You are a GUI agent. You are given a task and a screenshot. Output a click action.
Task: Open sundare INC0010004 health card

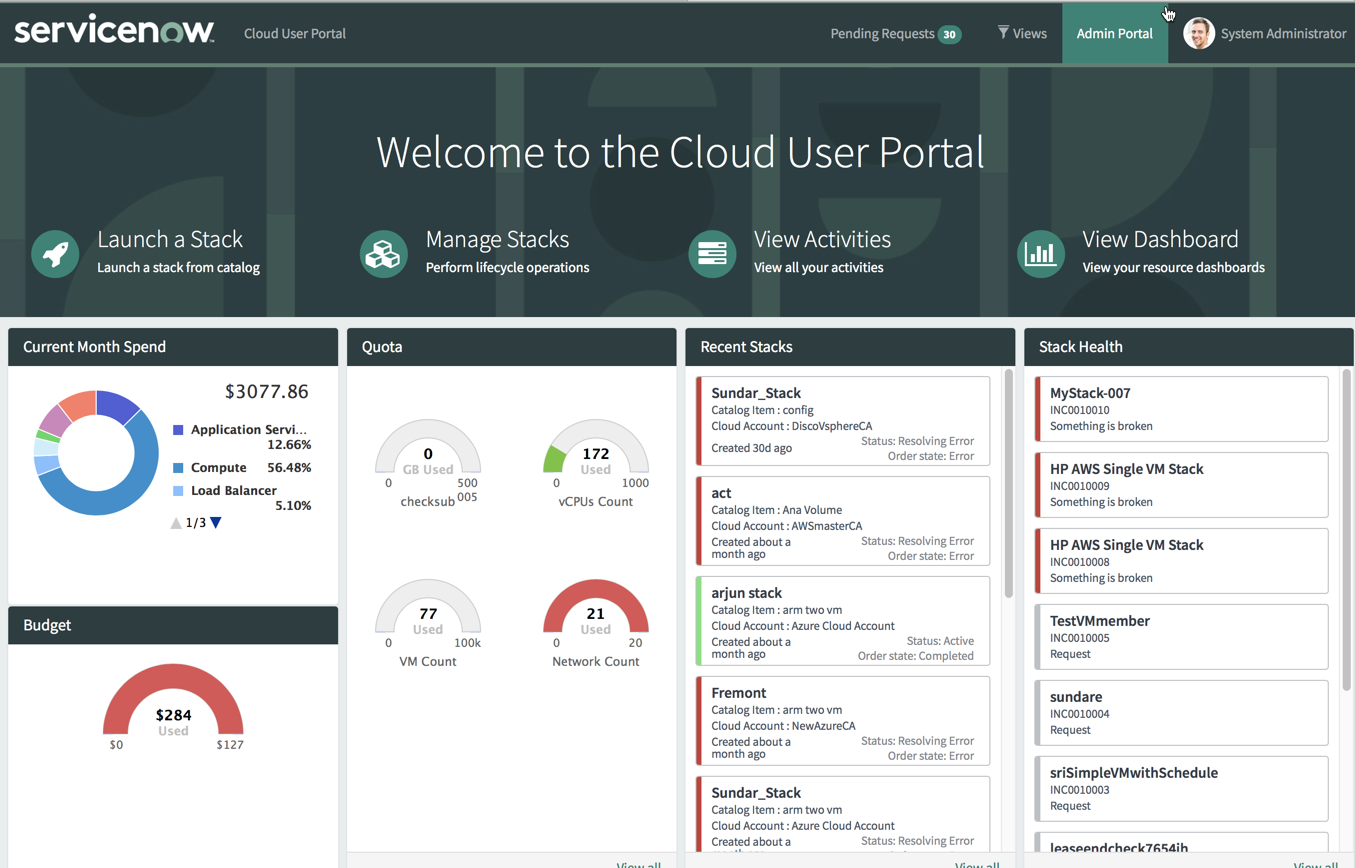point(1181,713)
